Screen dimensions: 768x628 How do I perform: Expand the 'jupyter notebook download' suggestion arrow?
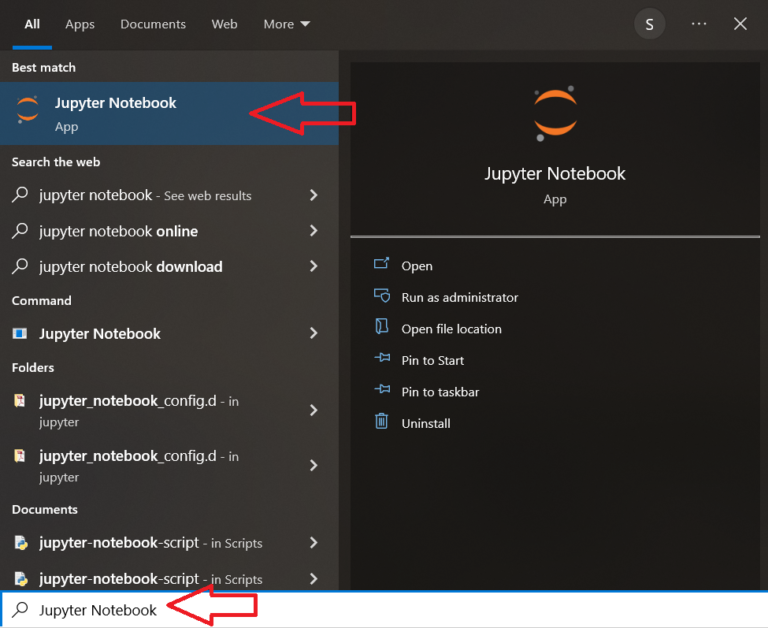(314, 267)
